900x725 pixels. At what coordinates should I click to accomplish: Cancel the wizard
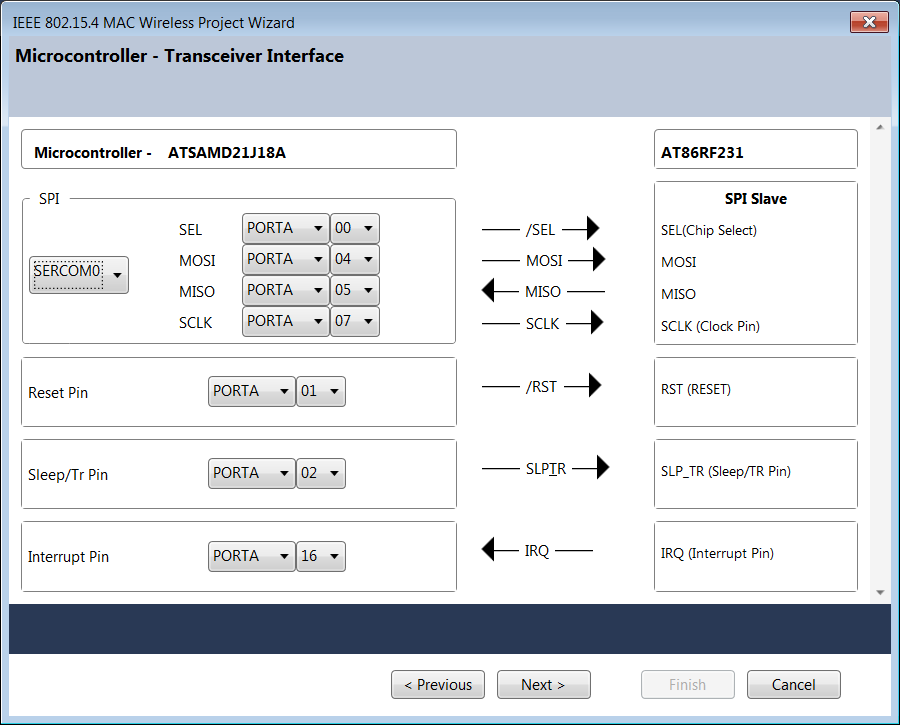pyautogui.click(x=794, y=685)
